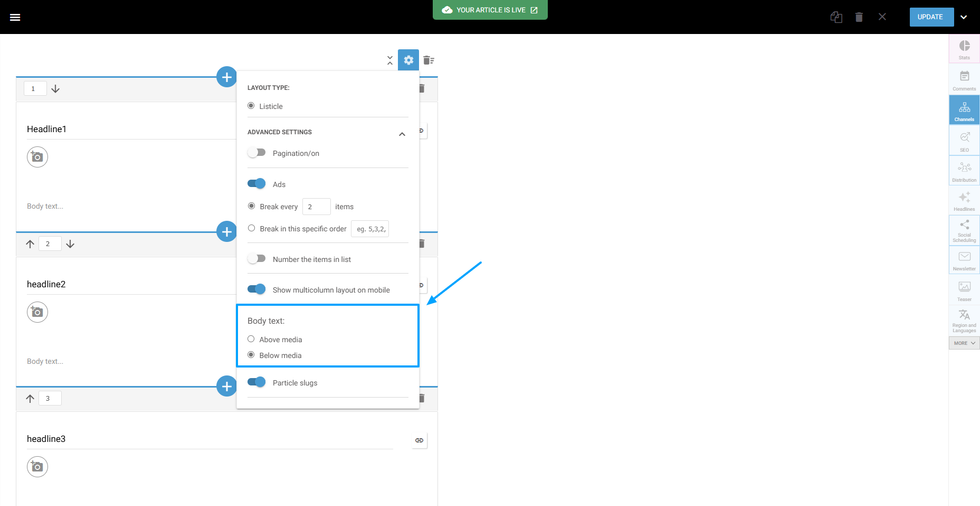Collapse the Advanced Settings section
This screenshot has width=980, height=506.
[402, 133]
